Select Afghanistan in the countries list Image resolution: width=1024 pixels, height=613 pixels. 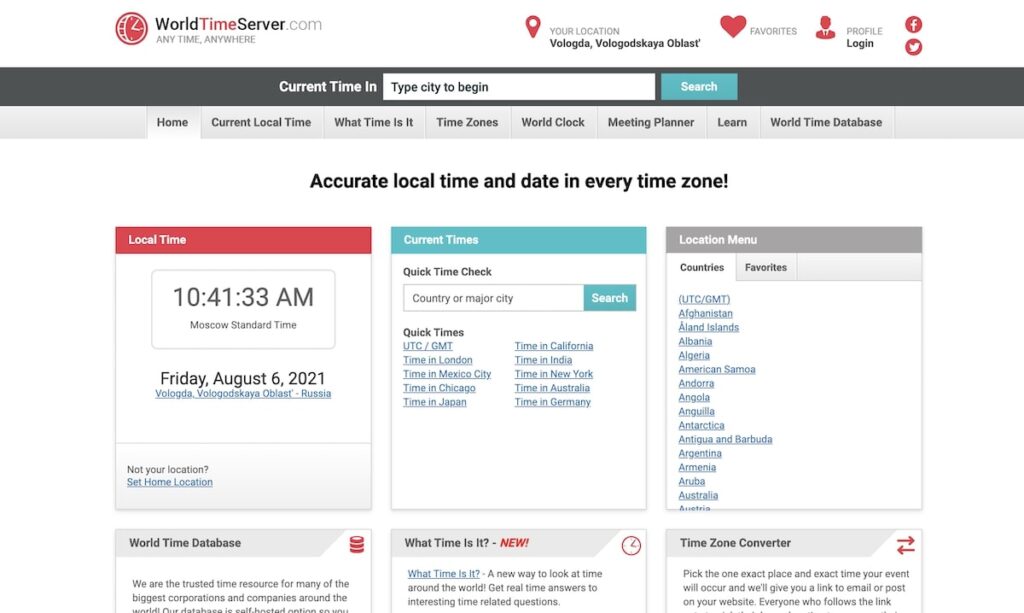click(705, 313)
